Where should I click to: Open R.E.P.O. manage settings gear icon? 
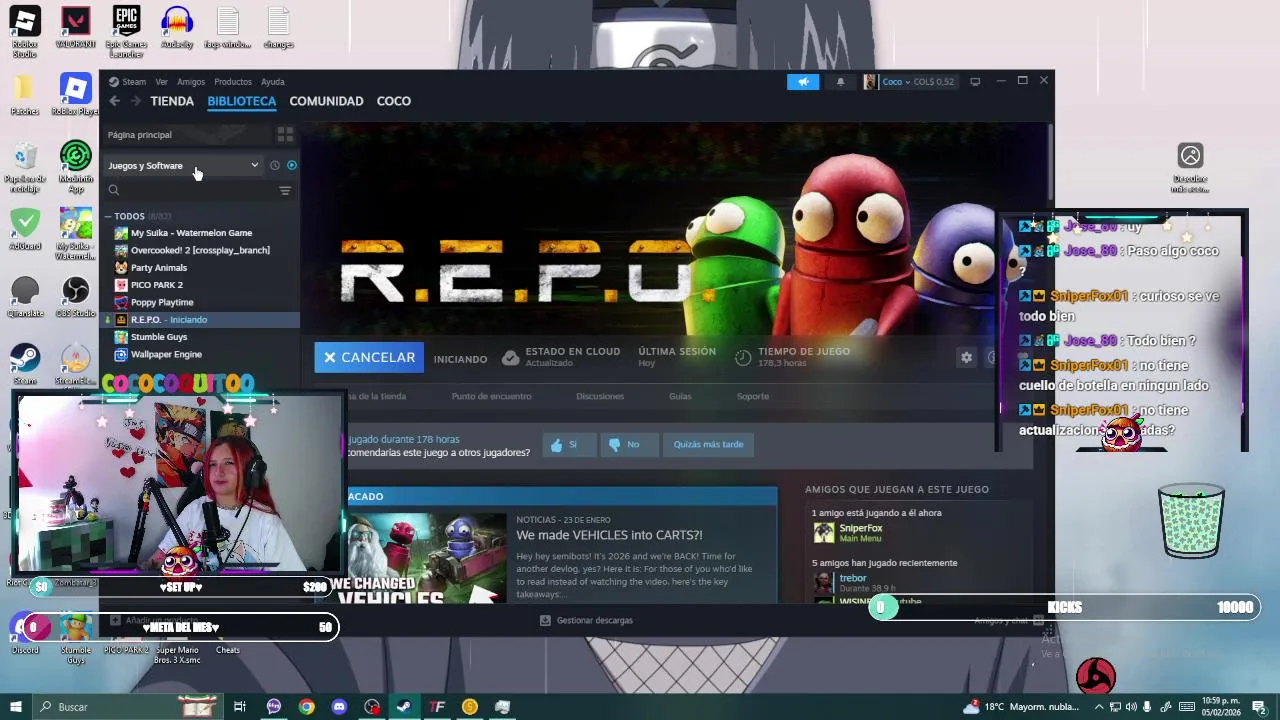(966, 357)
